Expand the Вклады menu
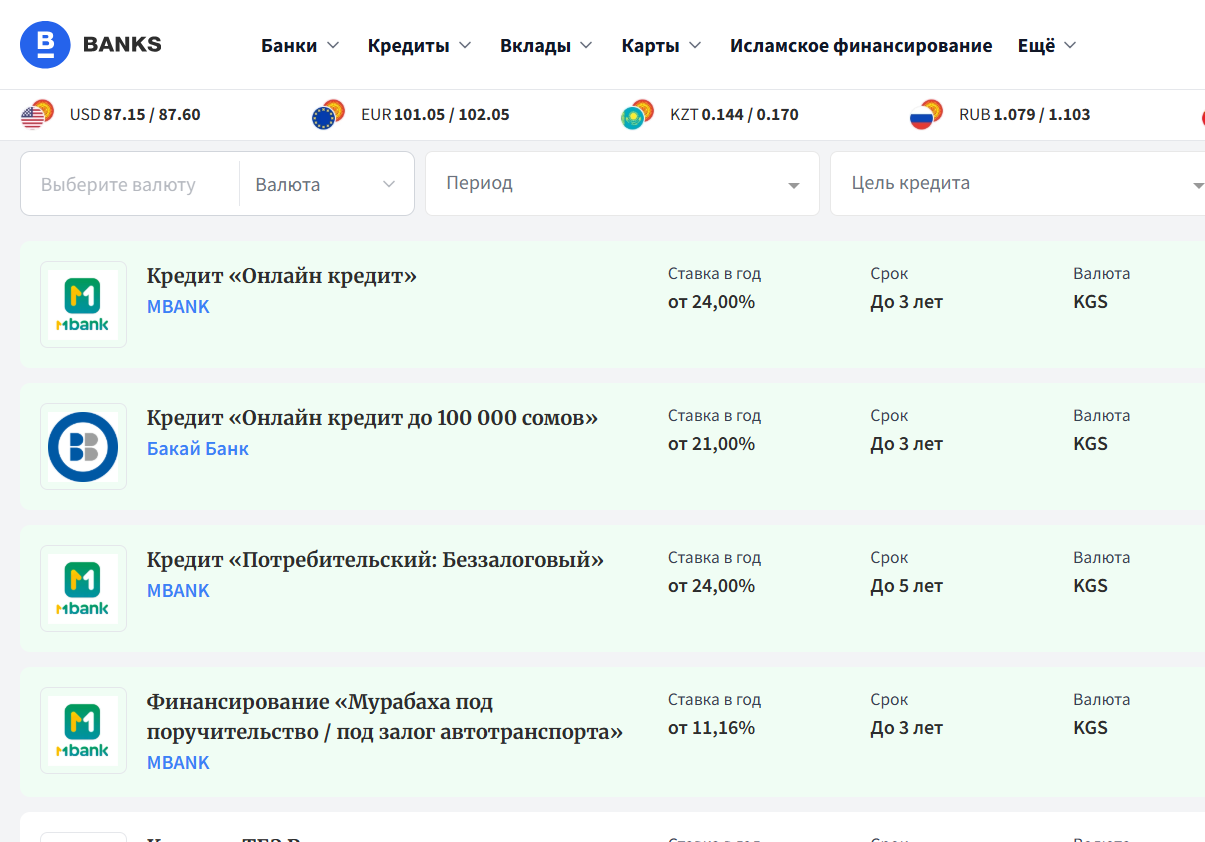Viewport: 1205px width, 842px height. (x=546, y=45)
